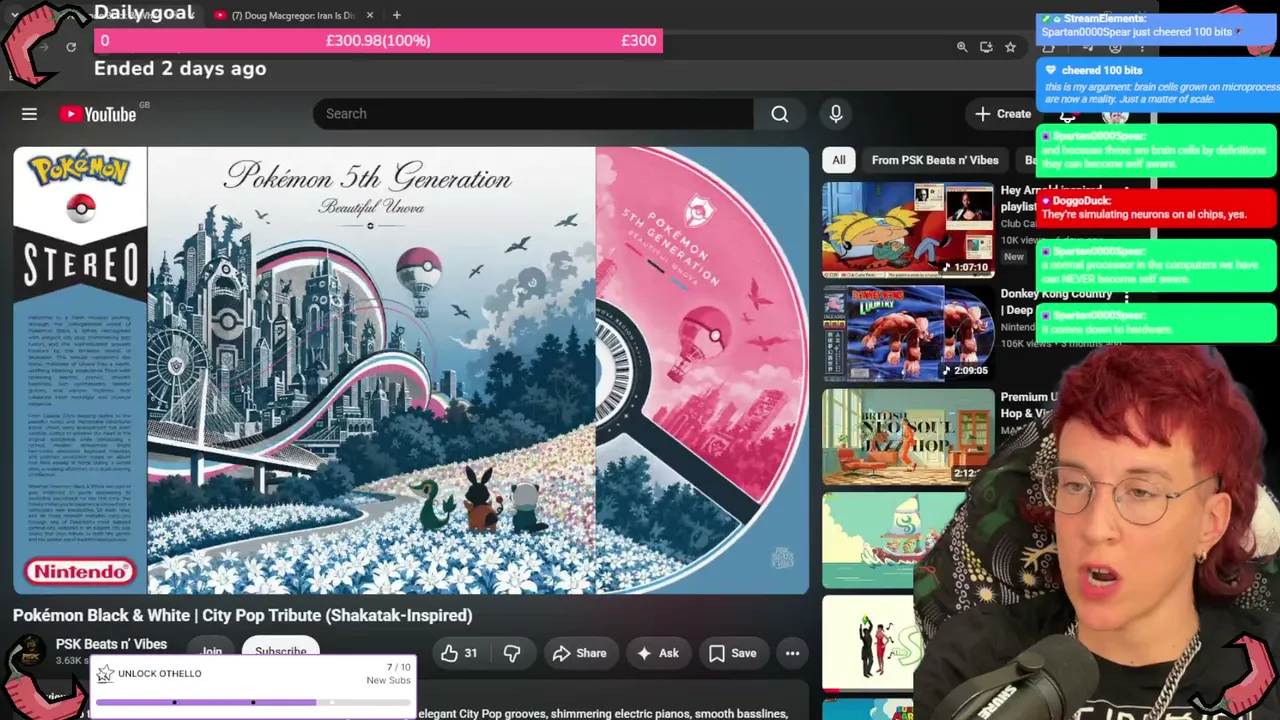This screenshot has height=720, width=1280.
Task: Open the Ask AI button
Action: pyautogui.click(x=658, y=653)
